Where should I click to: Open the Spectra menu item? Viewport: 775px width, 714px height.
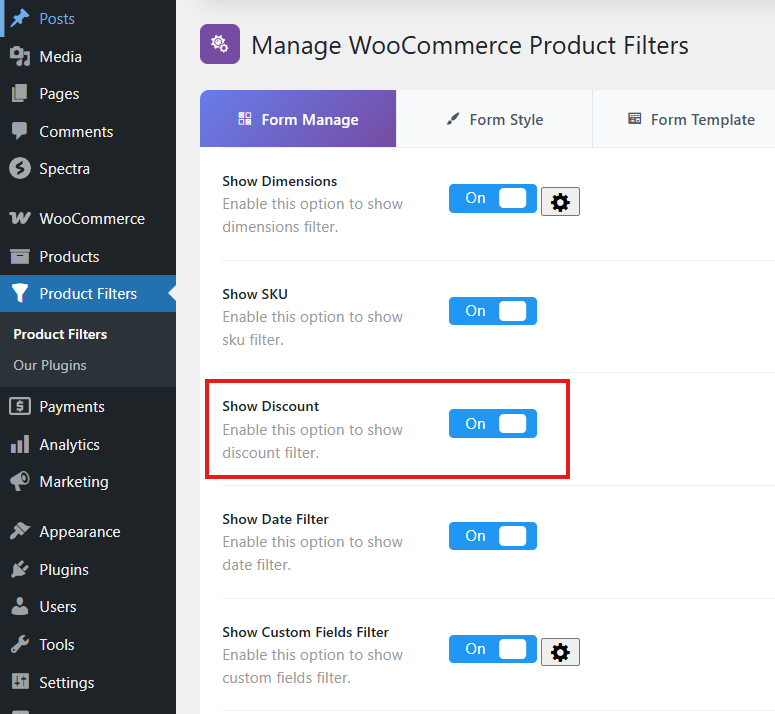click(x=88, y=168)
